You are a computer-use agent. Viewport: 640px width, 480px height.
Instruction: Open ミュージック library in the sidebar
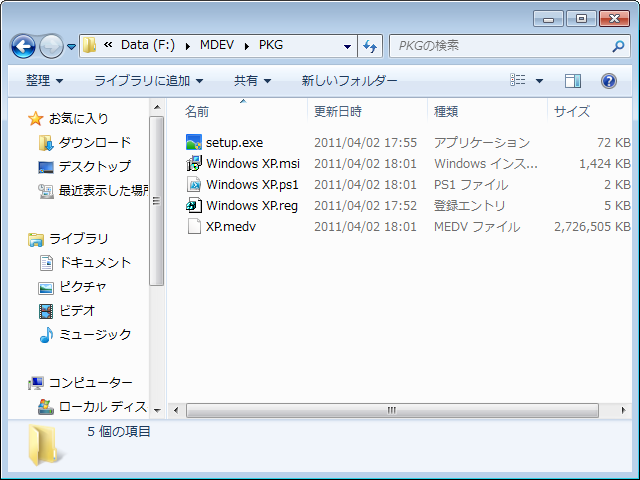[x=94, y=334]
